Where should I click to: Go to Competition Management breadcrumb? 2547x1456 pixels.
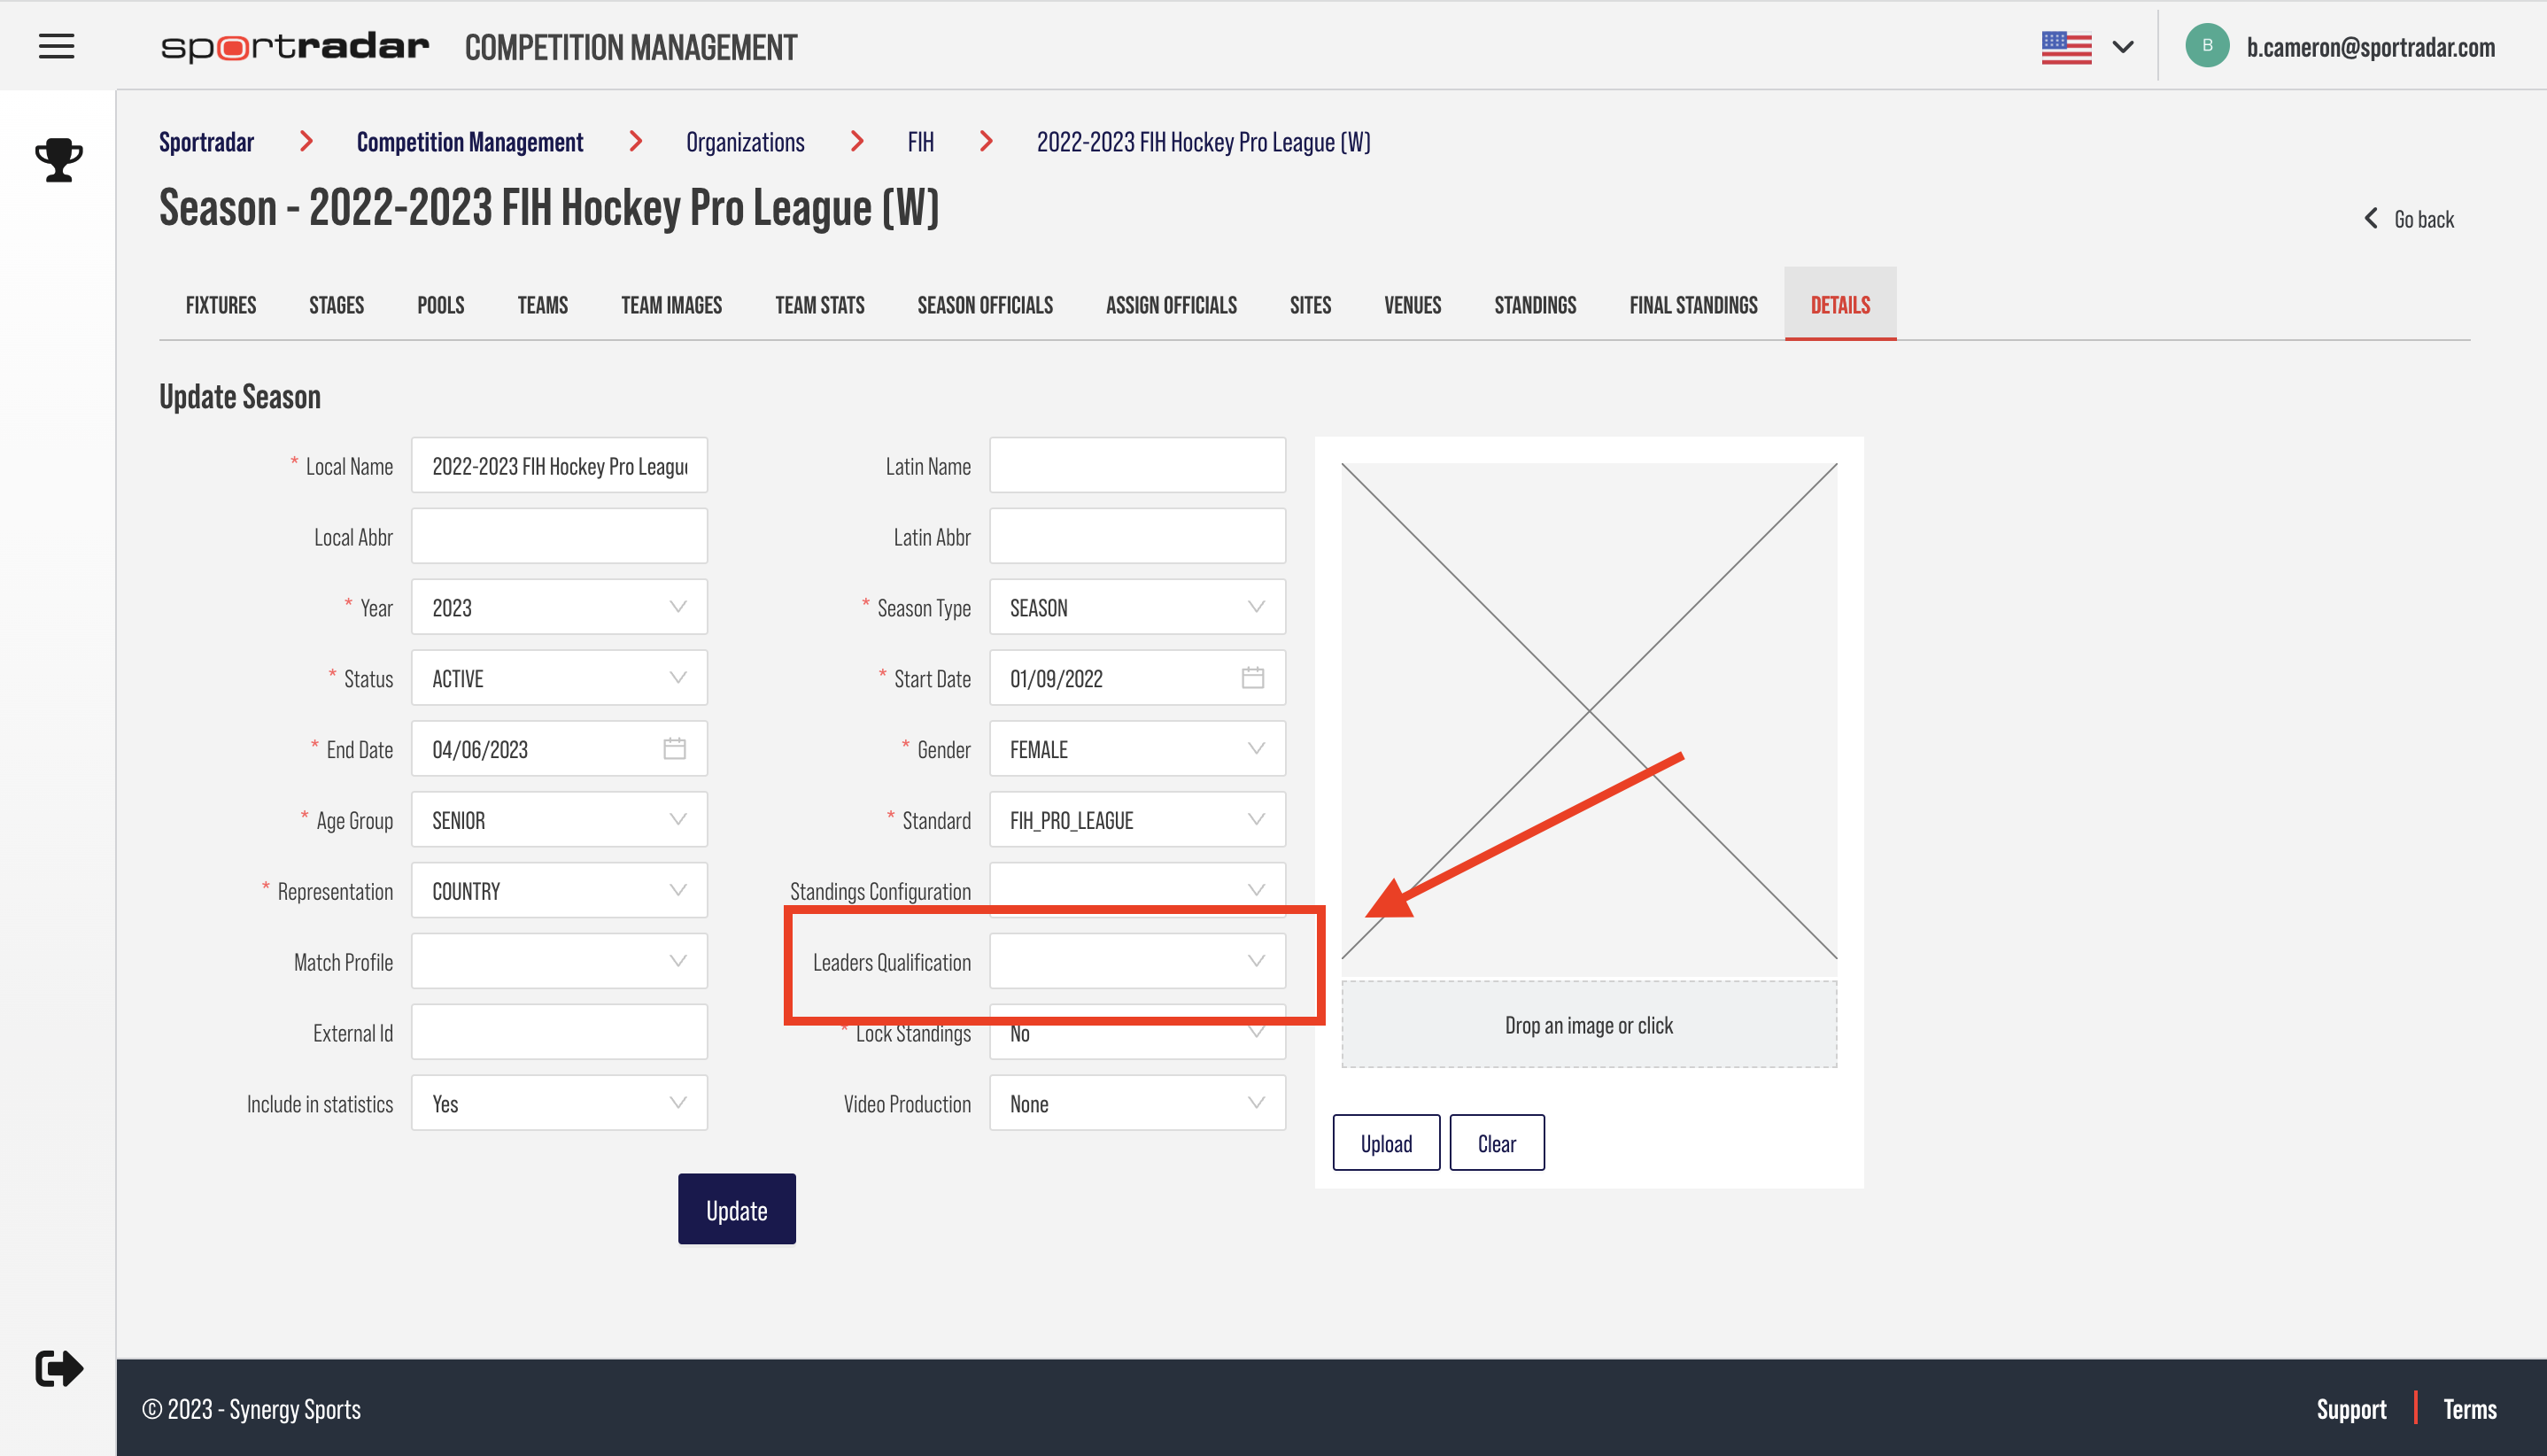pyautogui.click(x=469, y=142)
